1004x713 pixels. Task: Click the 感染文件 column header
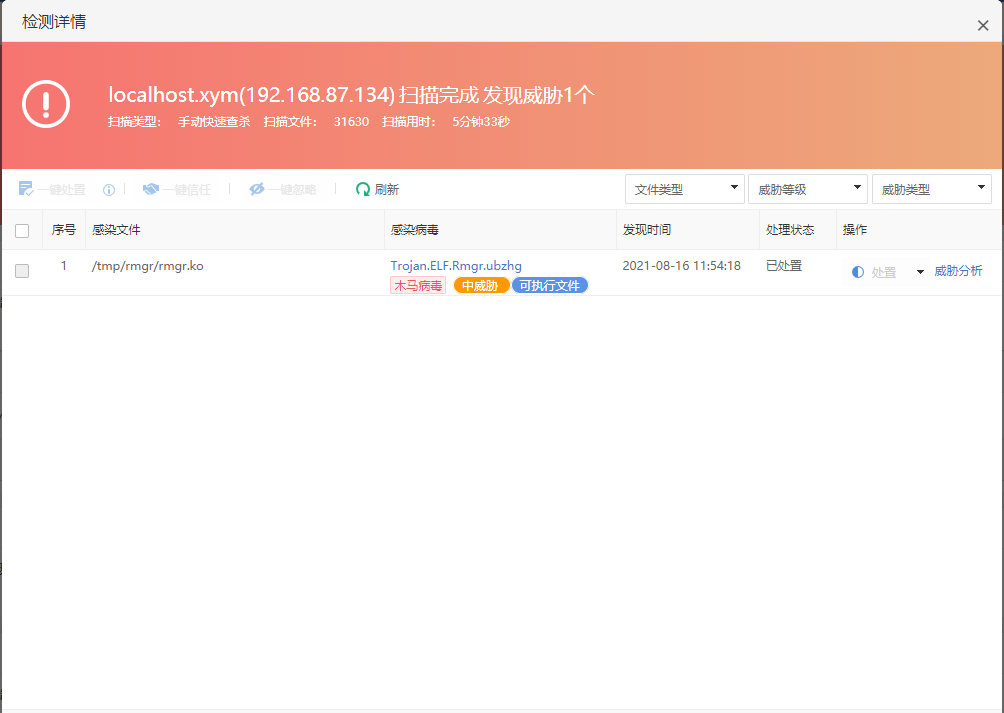[x=116, y=230]
